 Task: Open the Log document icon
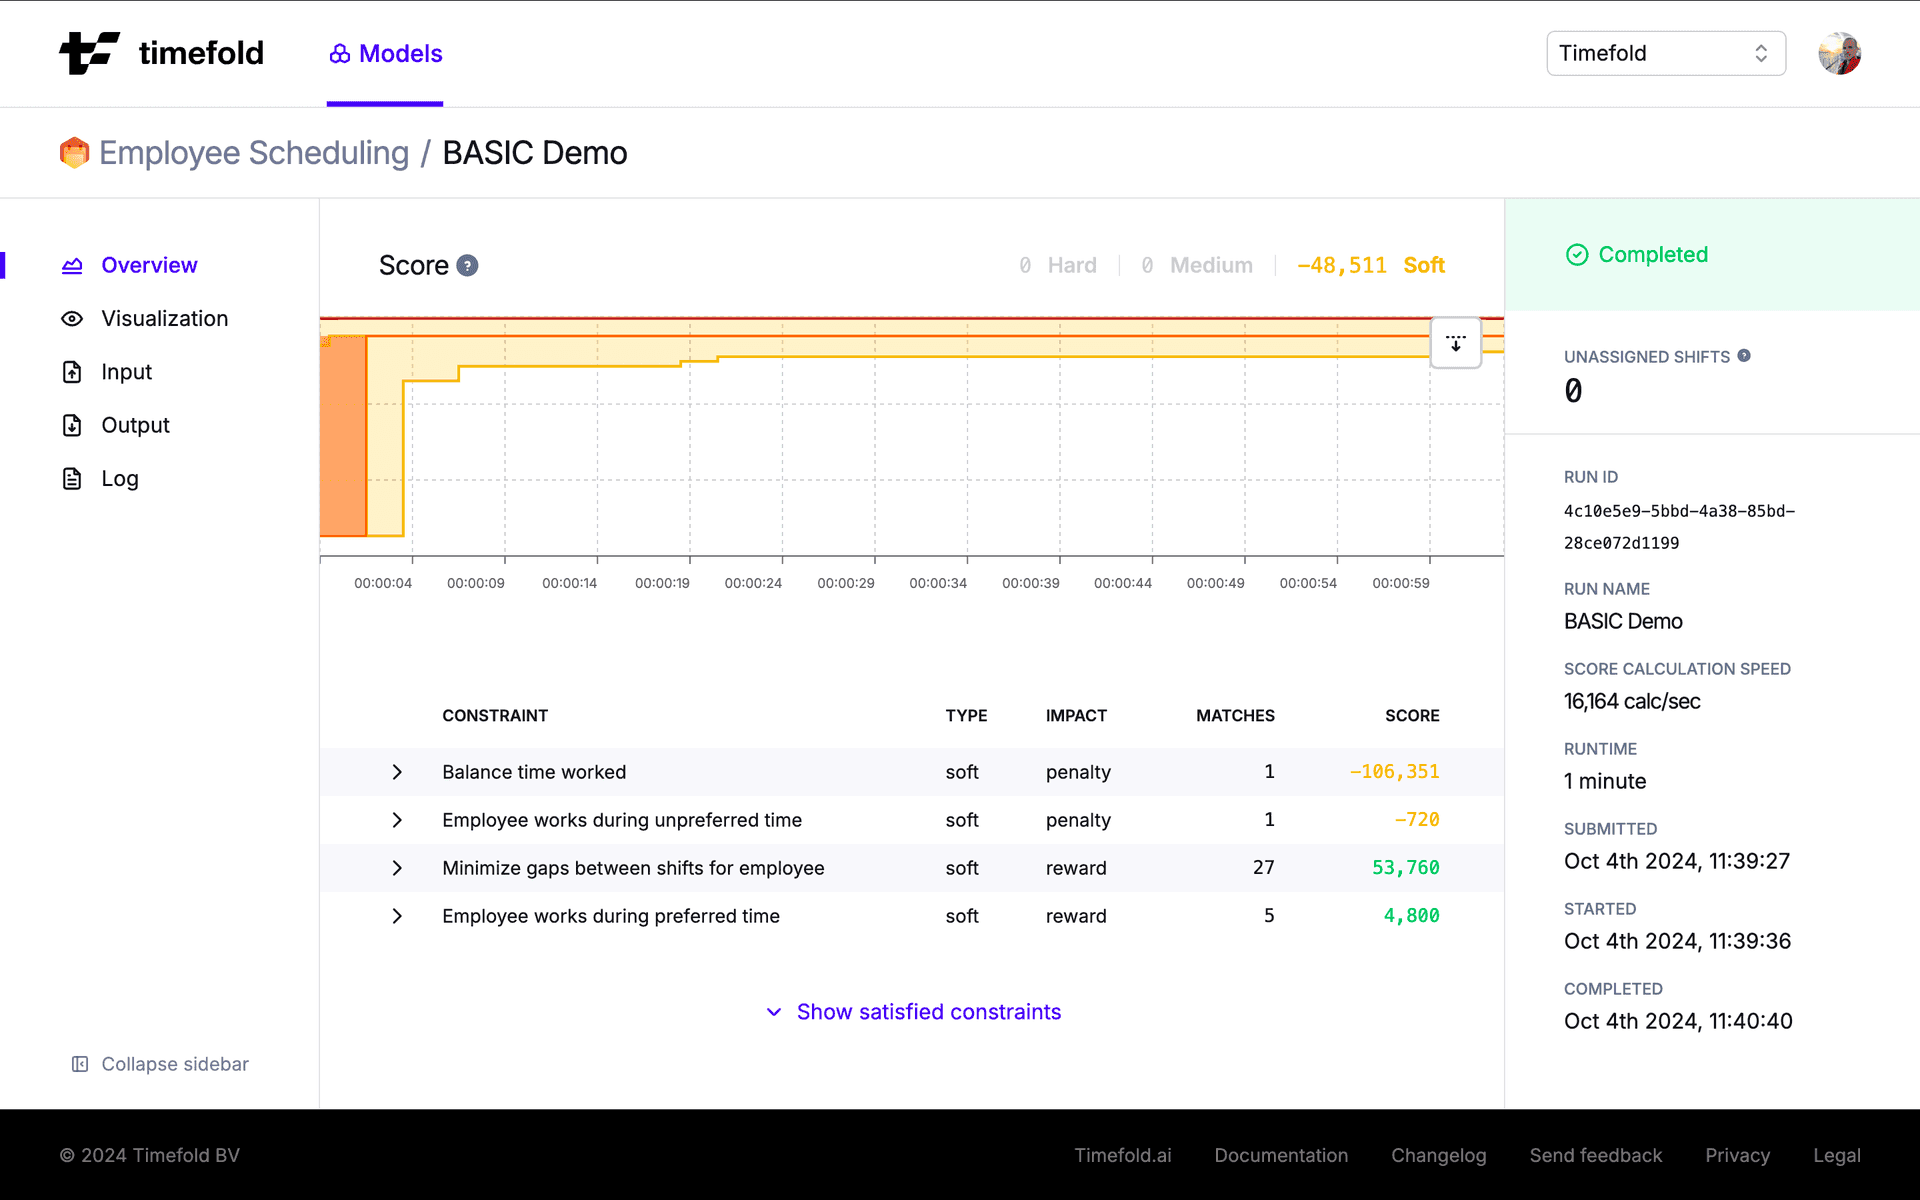point(72,478)
